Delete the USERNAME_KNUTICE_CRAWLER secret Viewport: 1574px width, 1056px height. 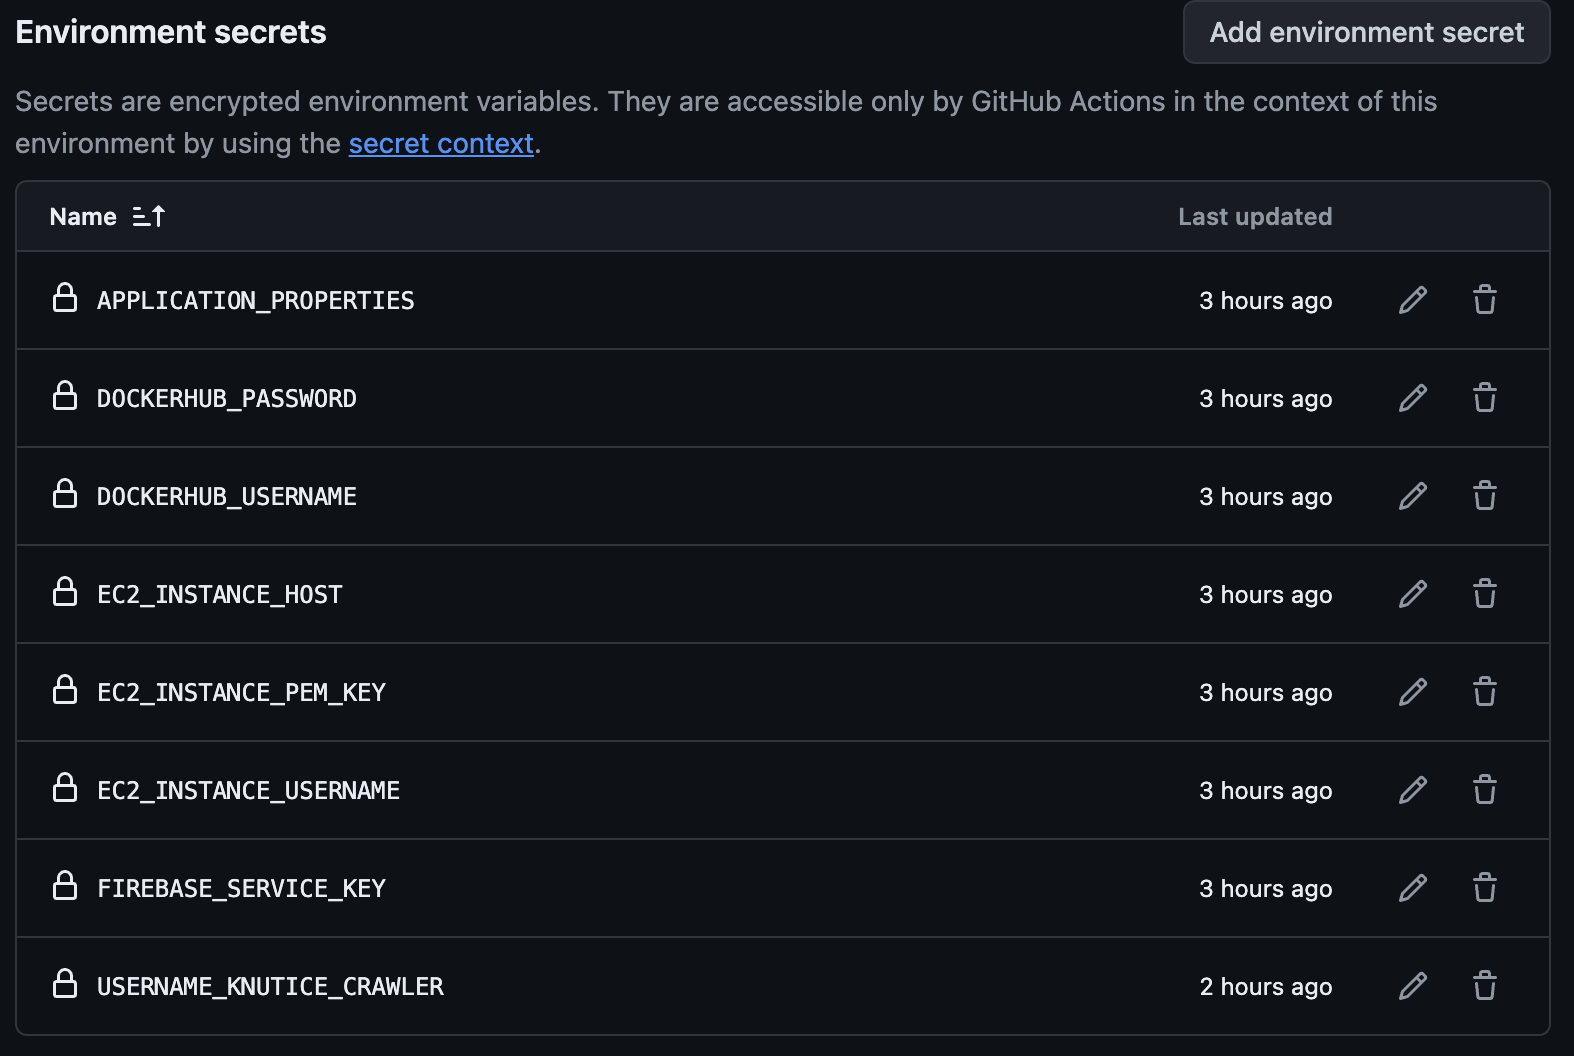(x=1485, y=986)
